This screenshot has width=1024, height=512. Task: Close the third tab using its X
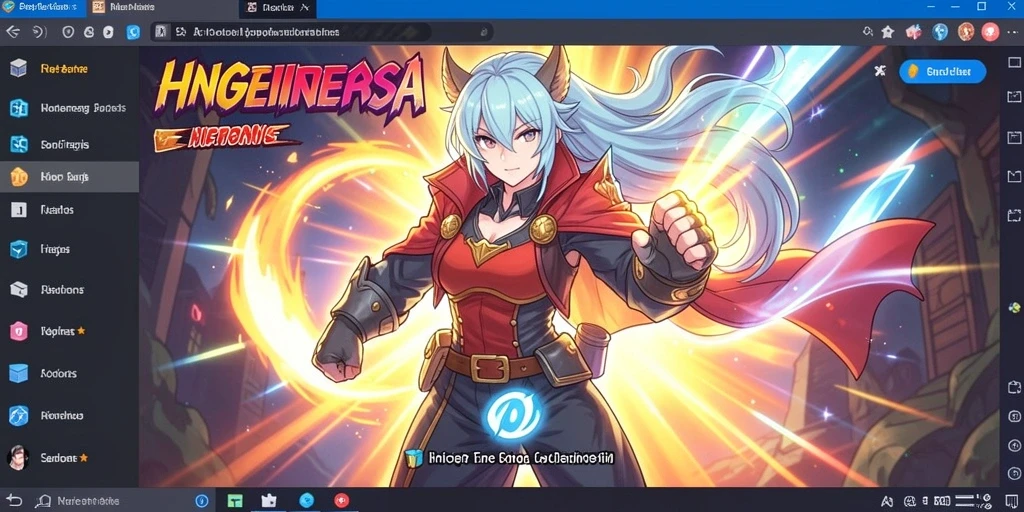304,8
